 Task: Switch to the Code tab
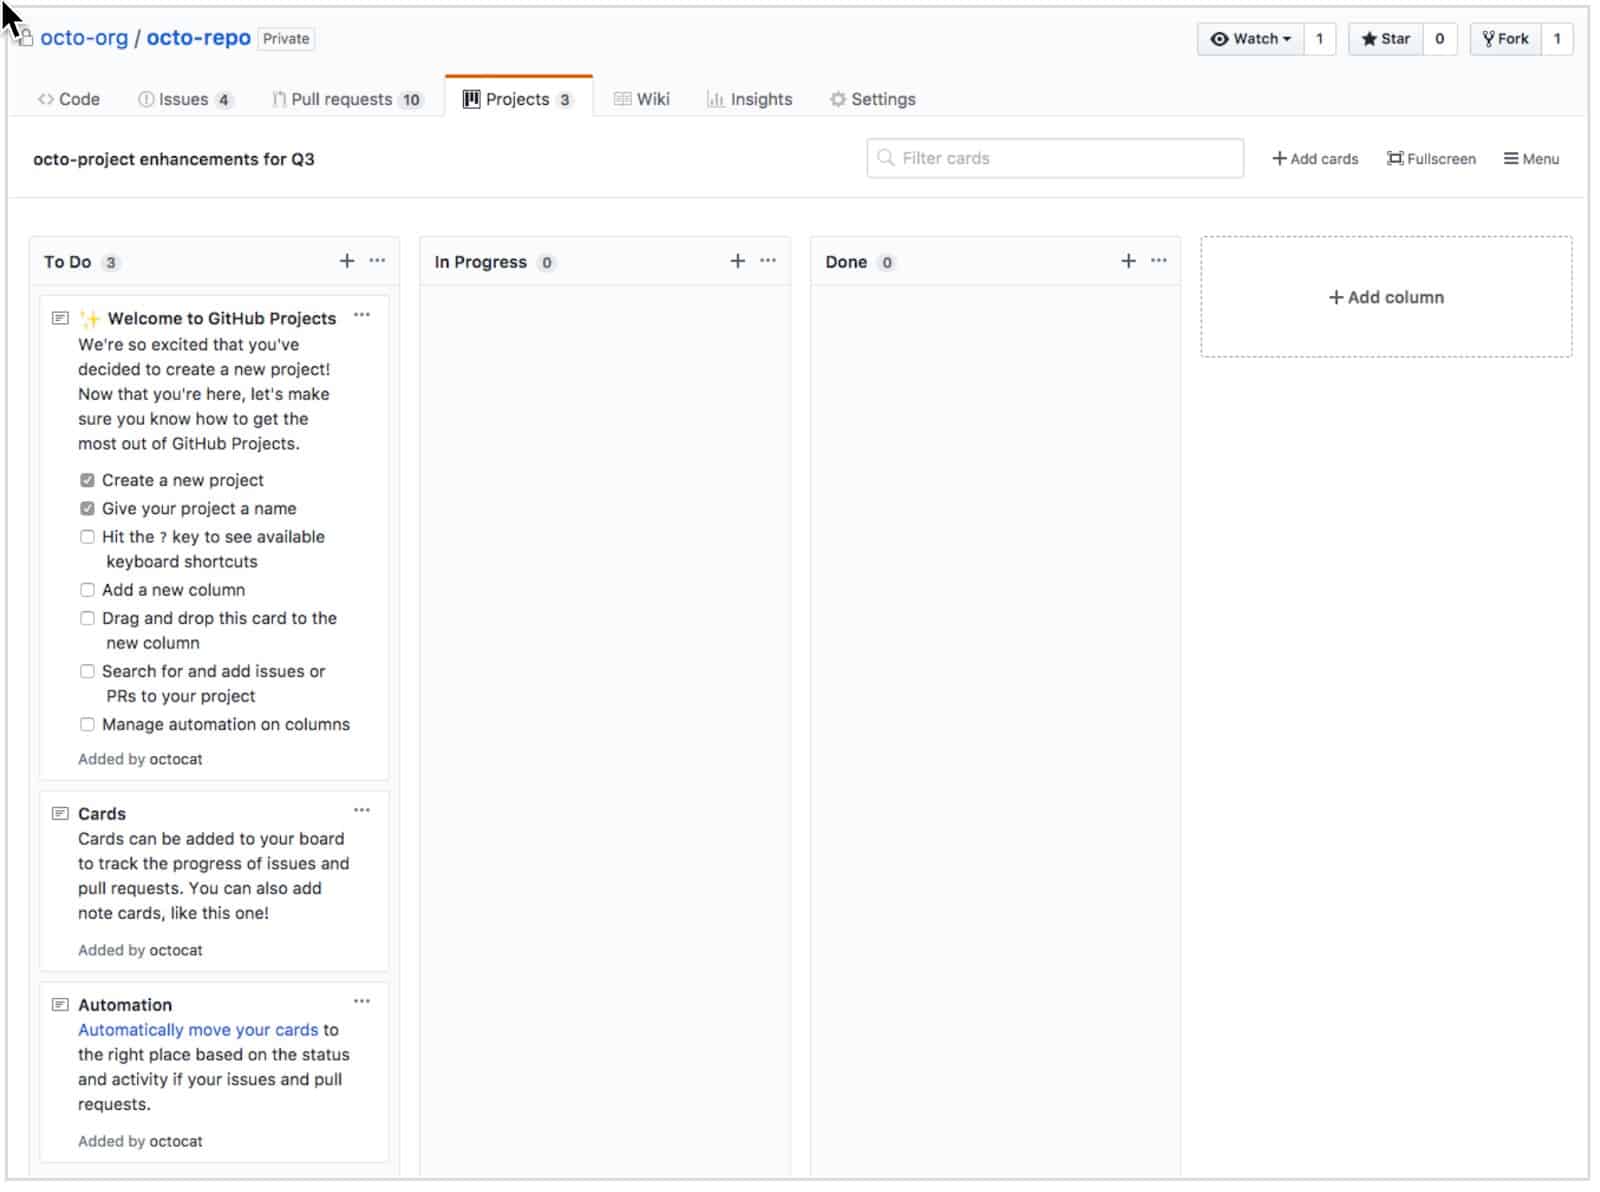point(69,99)
